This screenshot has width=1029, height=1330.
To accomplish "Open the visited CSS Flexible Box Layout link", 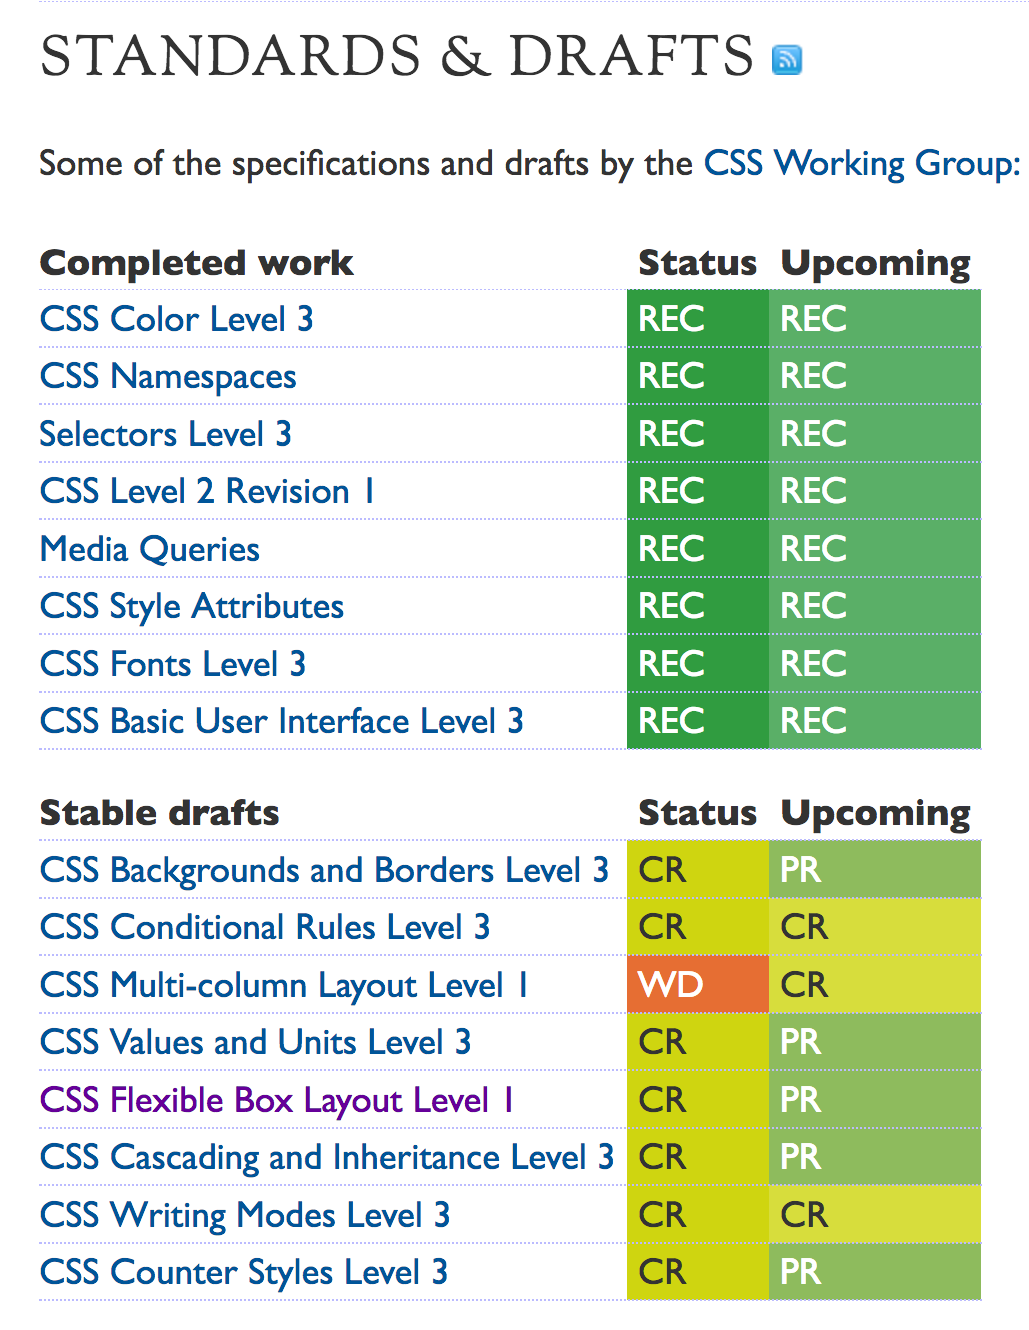I will pos(277,1101).
